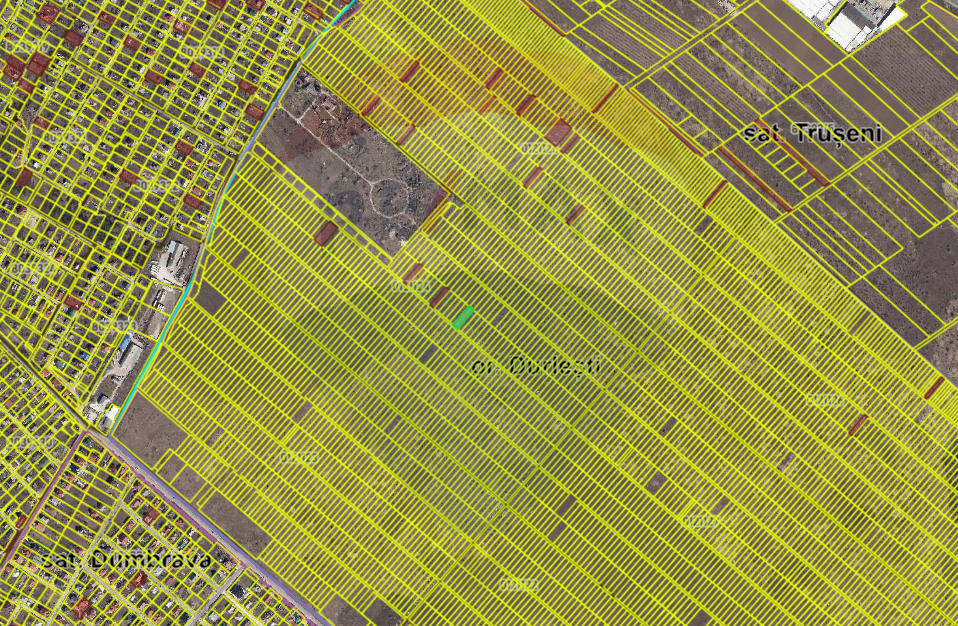Select the red square parcel left of the open field

tap(325, 233)
